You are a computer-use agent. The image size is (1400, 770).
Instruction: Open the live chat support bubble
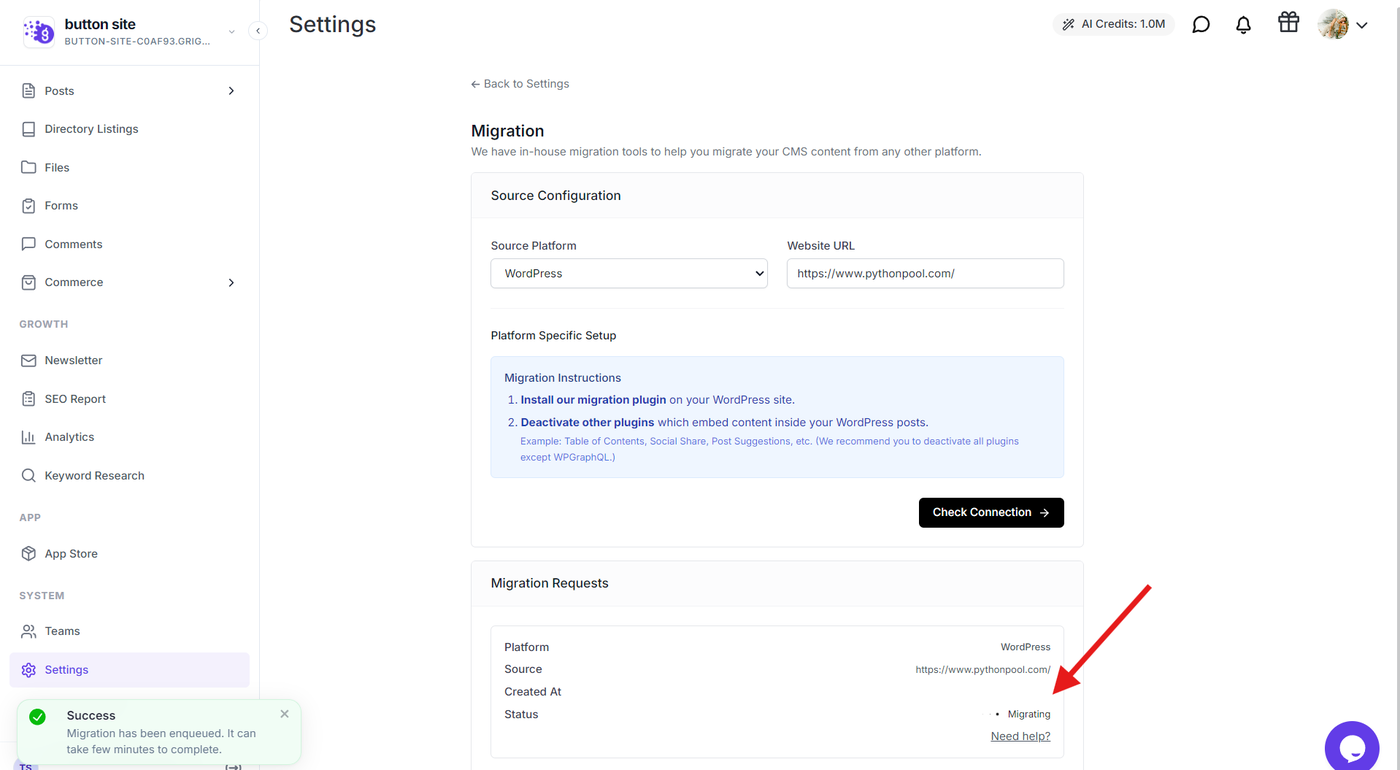[1352, 746]
